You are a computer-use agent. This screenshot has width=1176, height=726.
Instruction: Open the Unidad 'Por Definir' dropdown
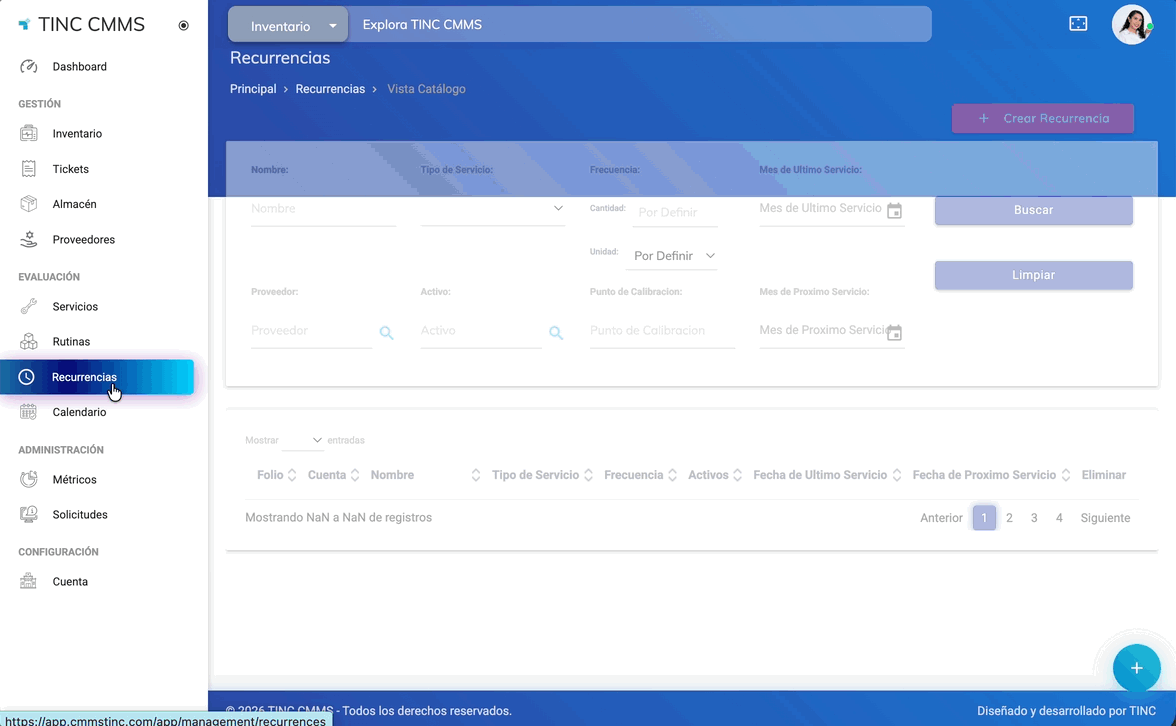pyautogui.click(x=674, y=256)
